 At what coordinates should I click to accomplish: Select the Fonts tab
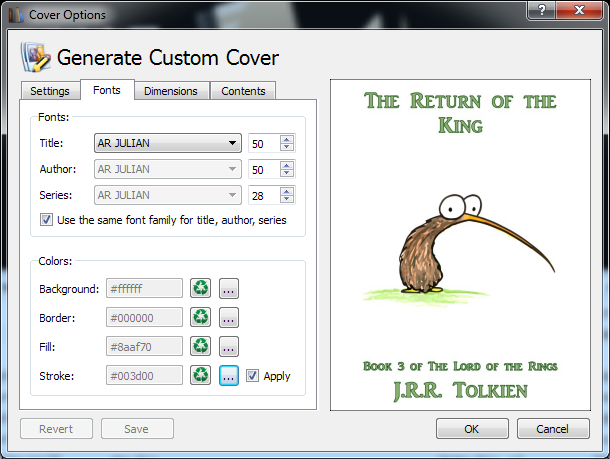(107, 90)
